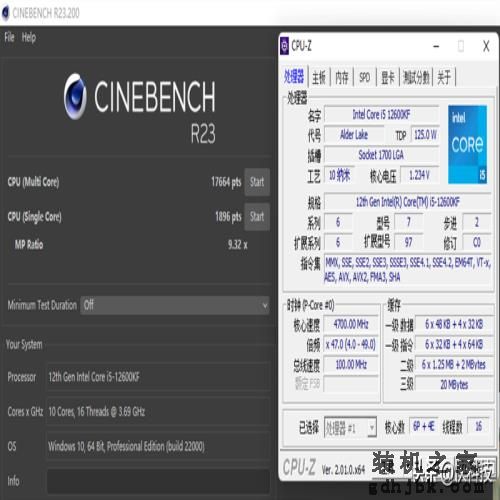Click processor text 12th Gen Intel Core i5-12600KF

coord(94,377)
